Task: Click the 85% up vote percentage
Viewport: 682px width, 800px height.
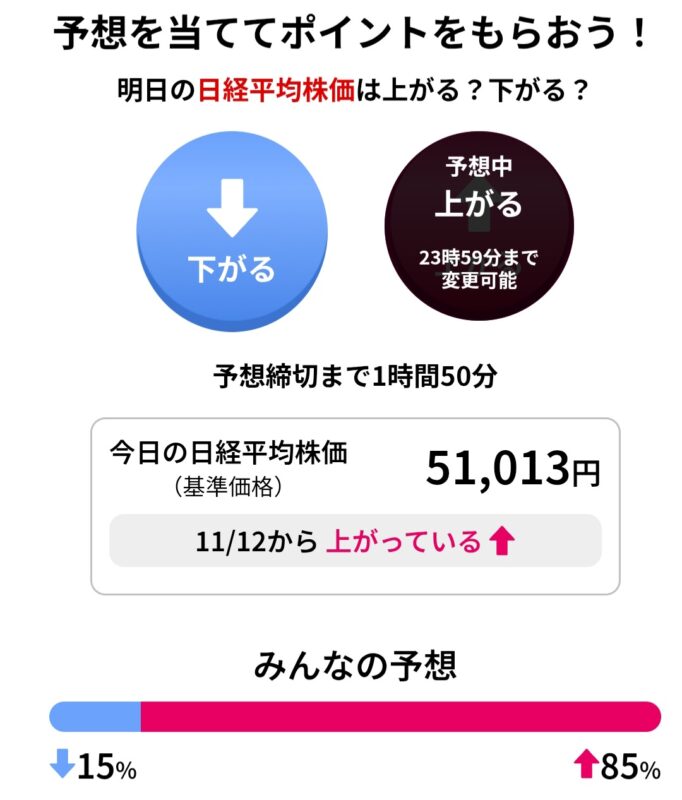Action: pos(630,768)
